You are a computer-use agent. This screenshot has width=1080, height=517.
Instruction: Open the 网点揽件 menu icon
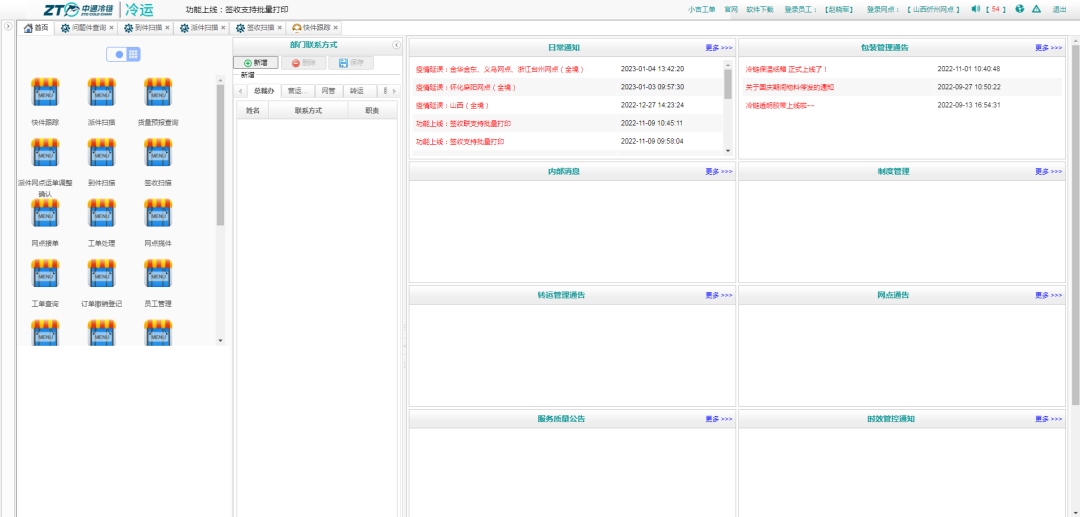[x=158, y=213]
